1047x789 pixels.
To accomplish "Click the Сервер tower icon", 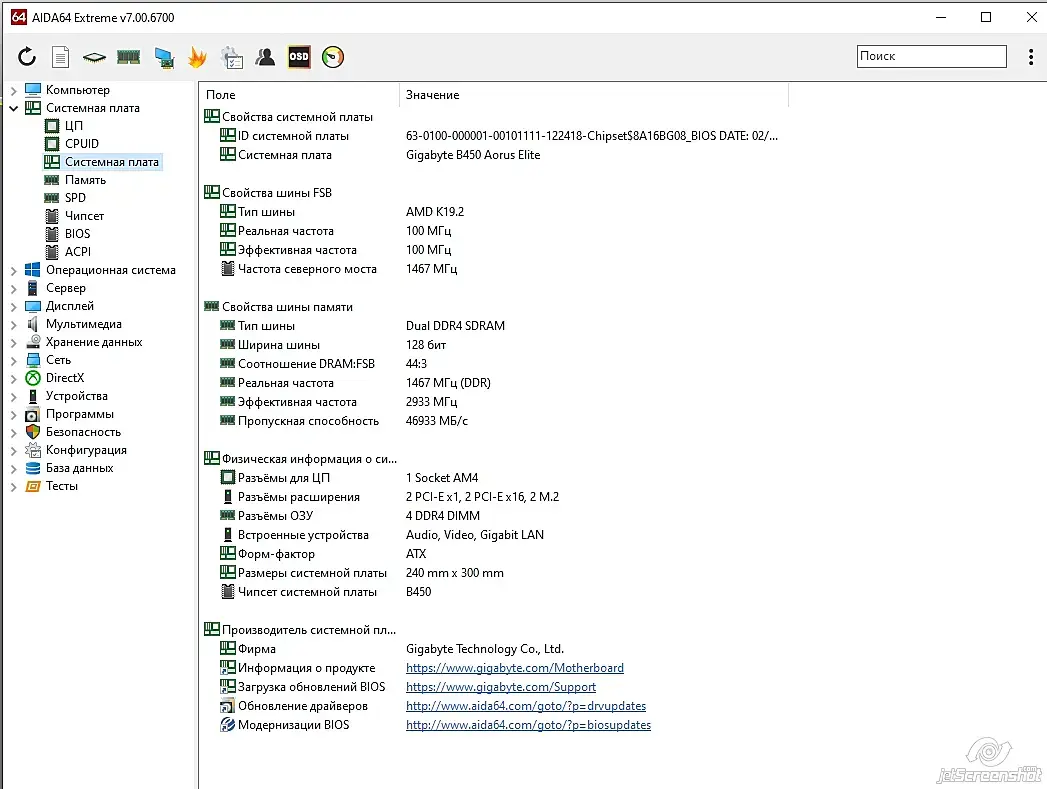I will (33, 288).
